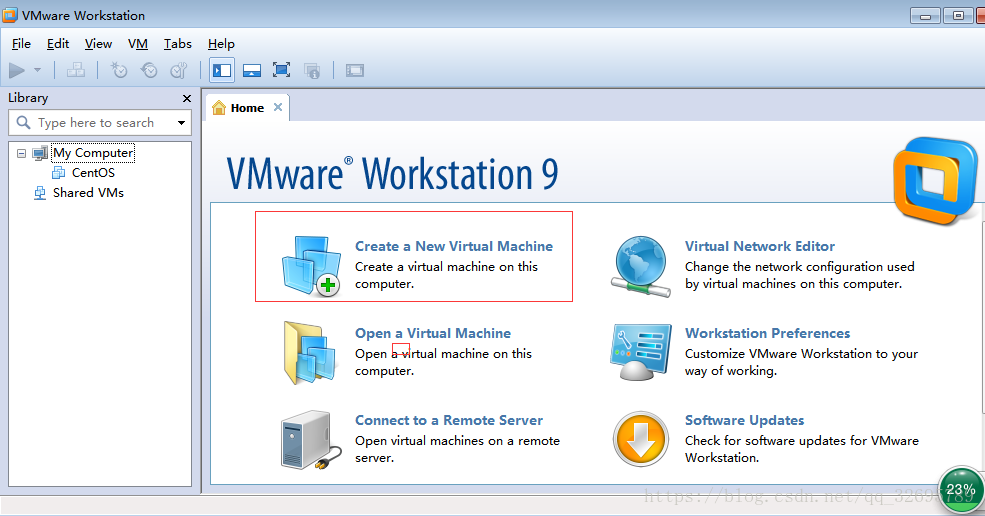Maximize the VMware Workstation window
Viewport: 985px width, 516px height.
coord(958,16)
